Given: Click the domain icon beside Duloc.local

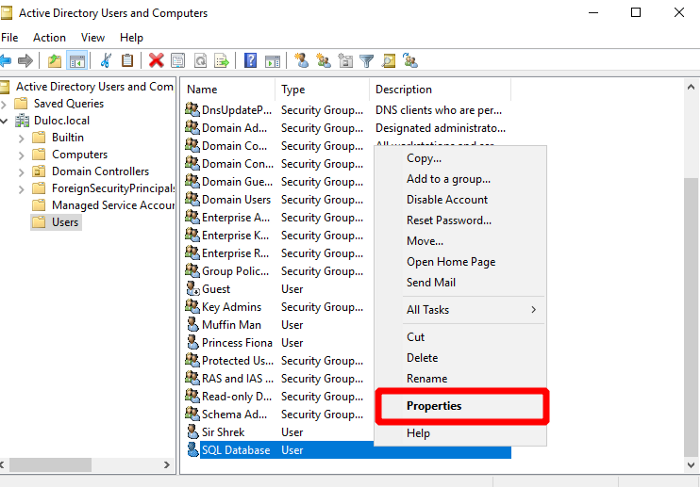Looking at the screenshot, I should [x=22, y=121].
